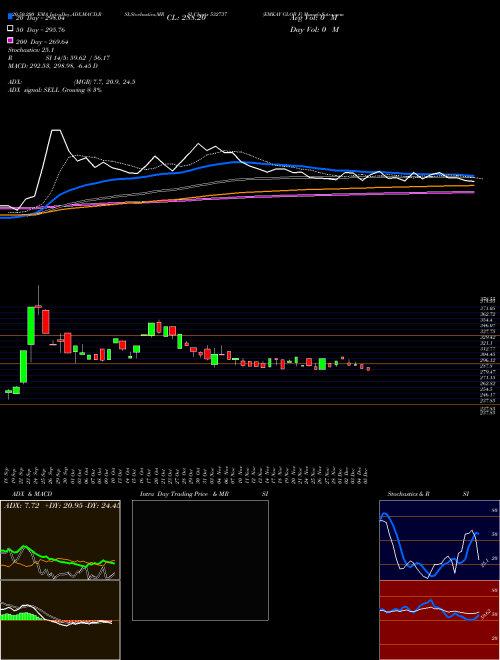Click 'Intra Day Trading Price & MR' title

point(185,494)
